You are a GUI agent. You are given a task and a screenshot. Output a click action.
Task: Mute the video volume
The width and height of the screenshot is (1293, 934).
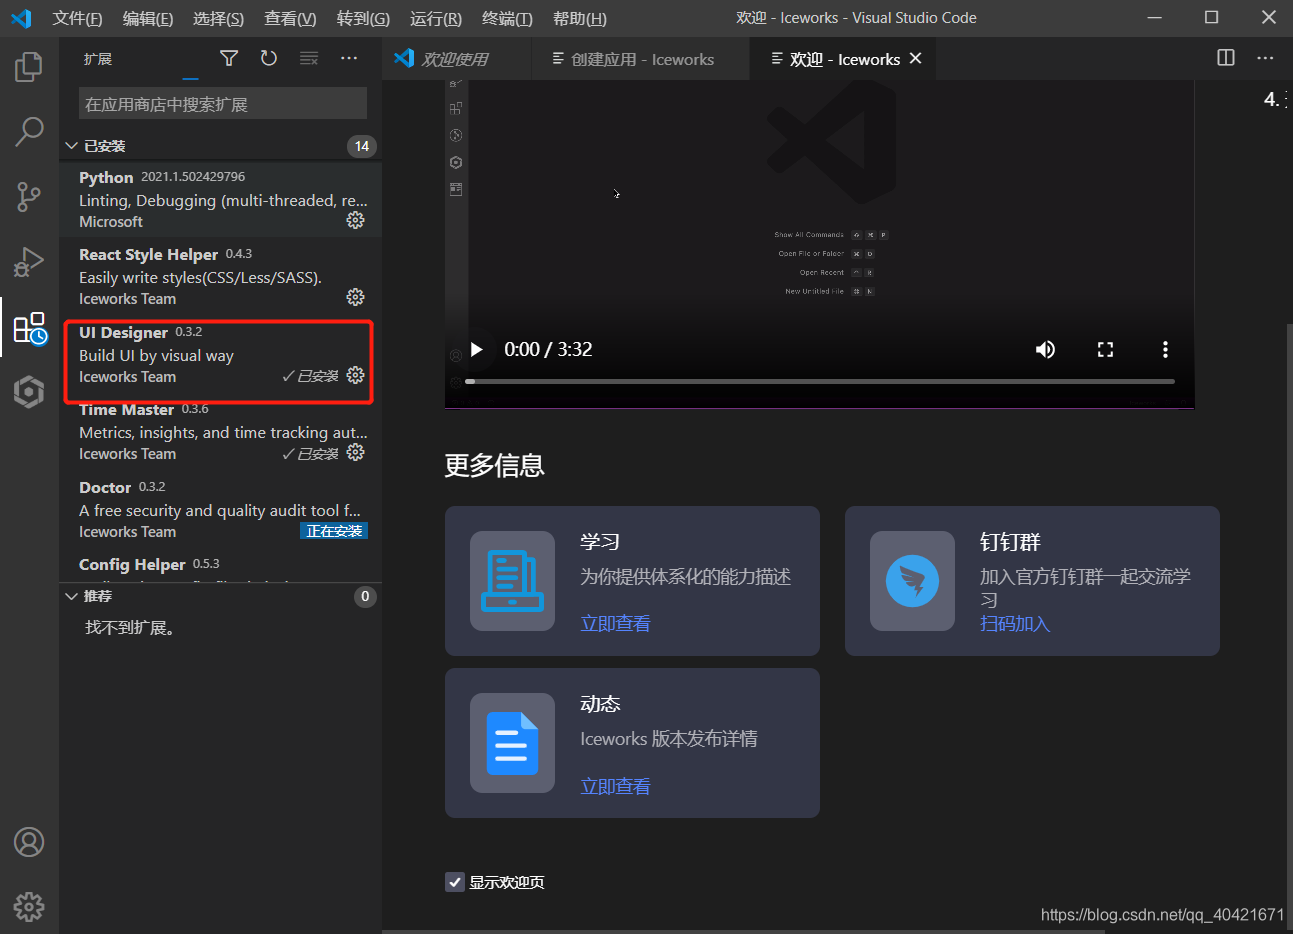tap(1045, 349)
